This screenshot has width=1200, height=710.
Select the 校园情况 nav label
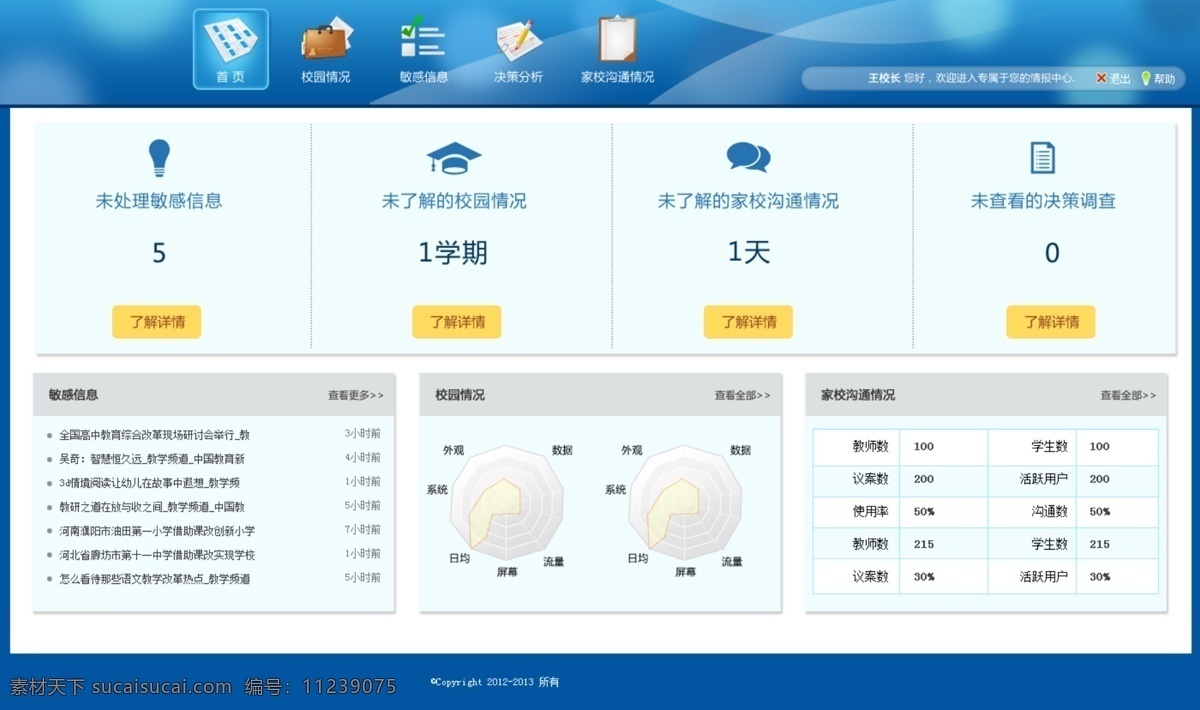pos(326,77)
